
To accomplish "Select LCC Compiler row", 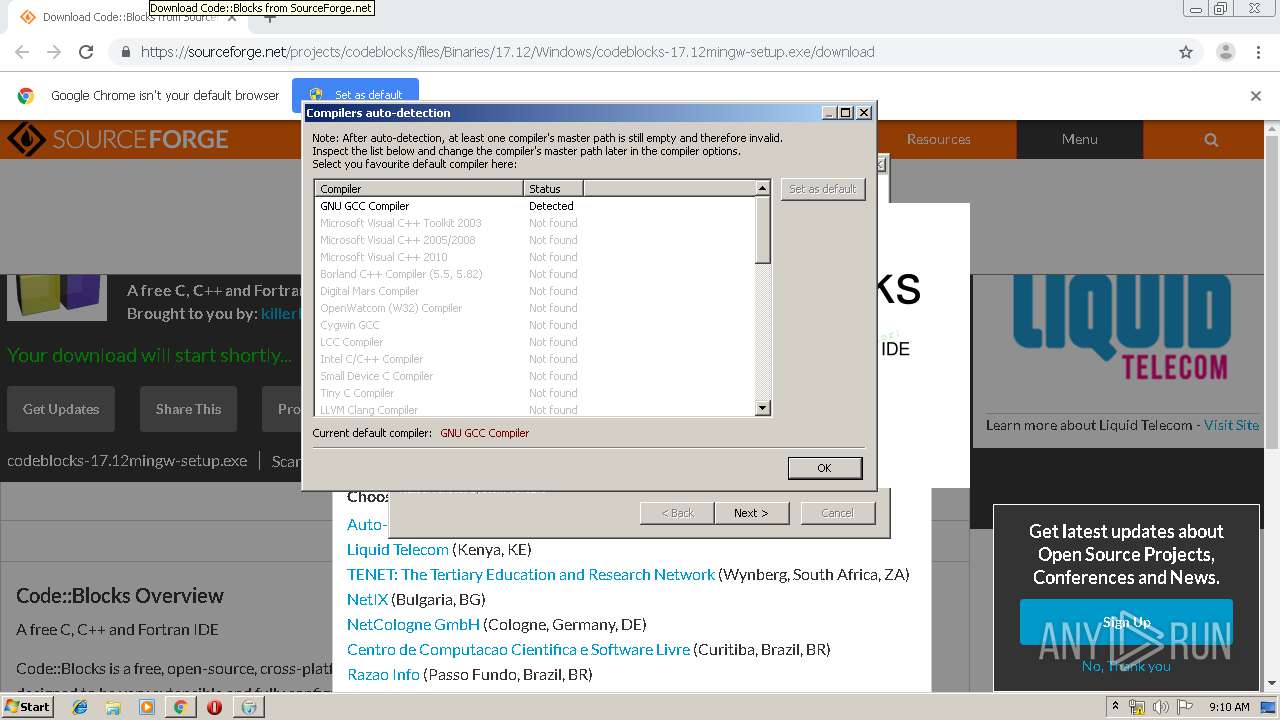I will tap(536, 342).
